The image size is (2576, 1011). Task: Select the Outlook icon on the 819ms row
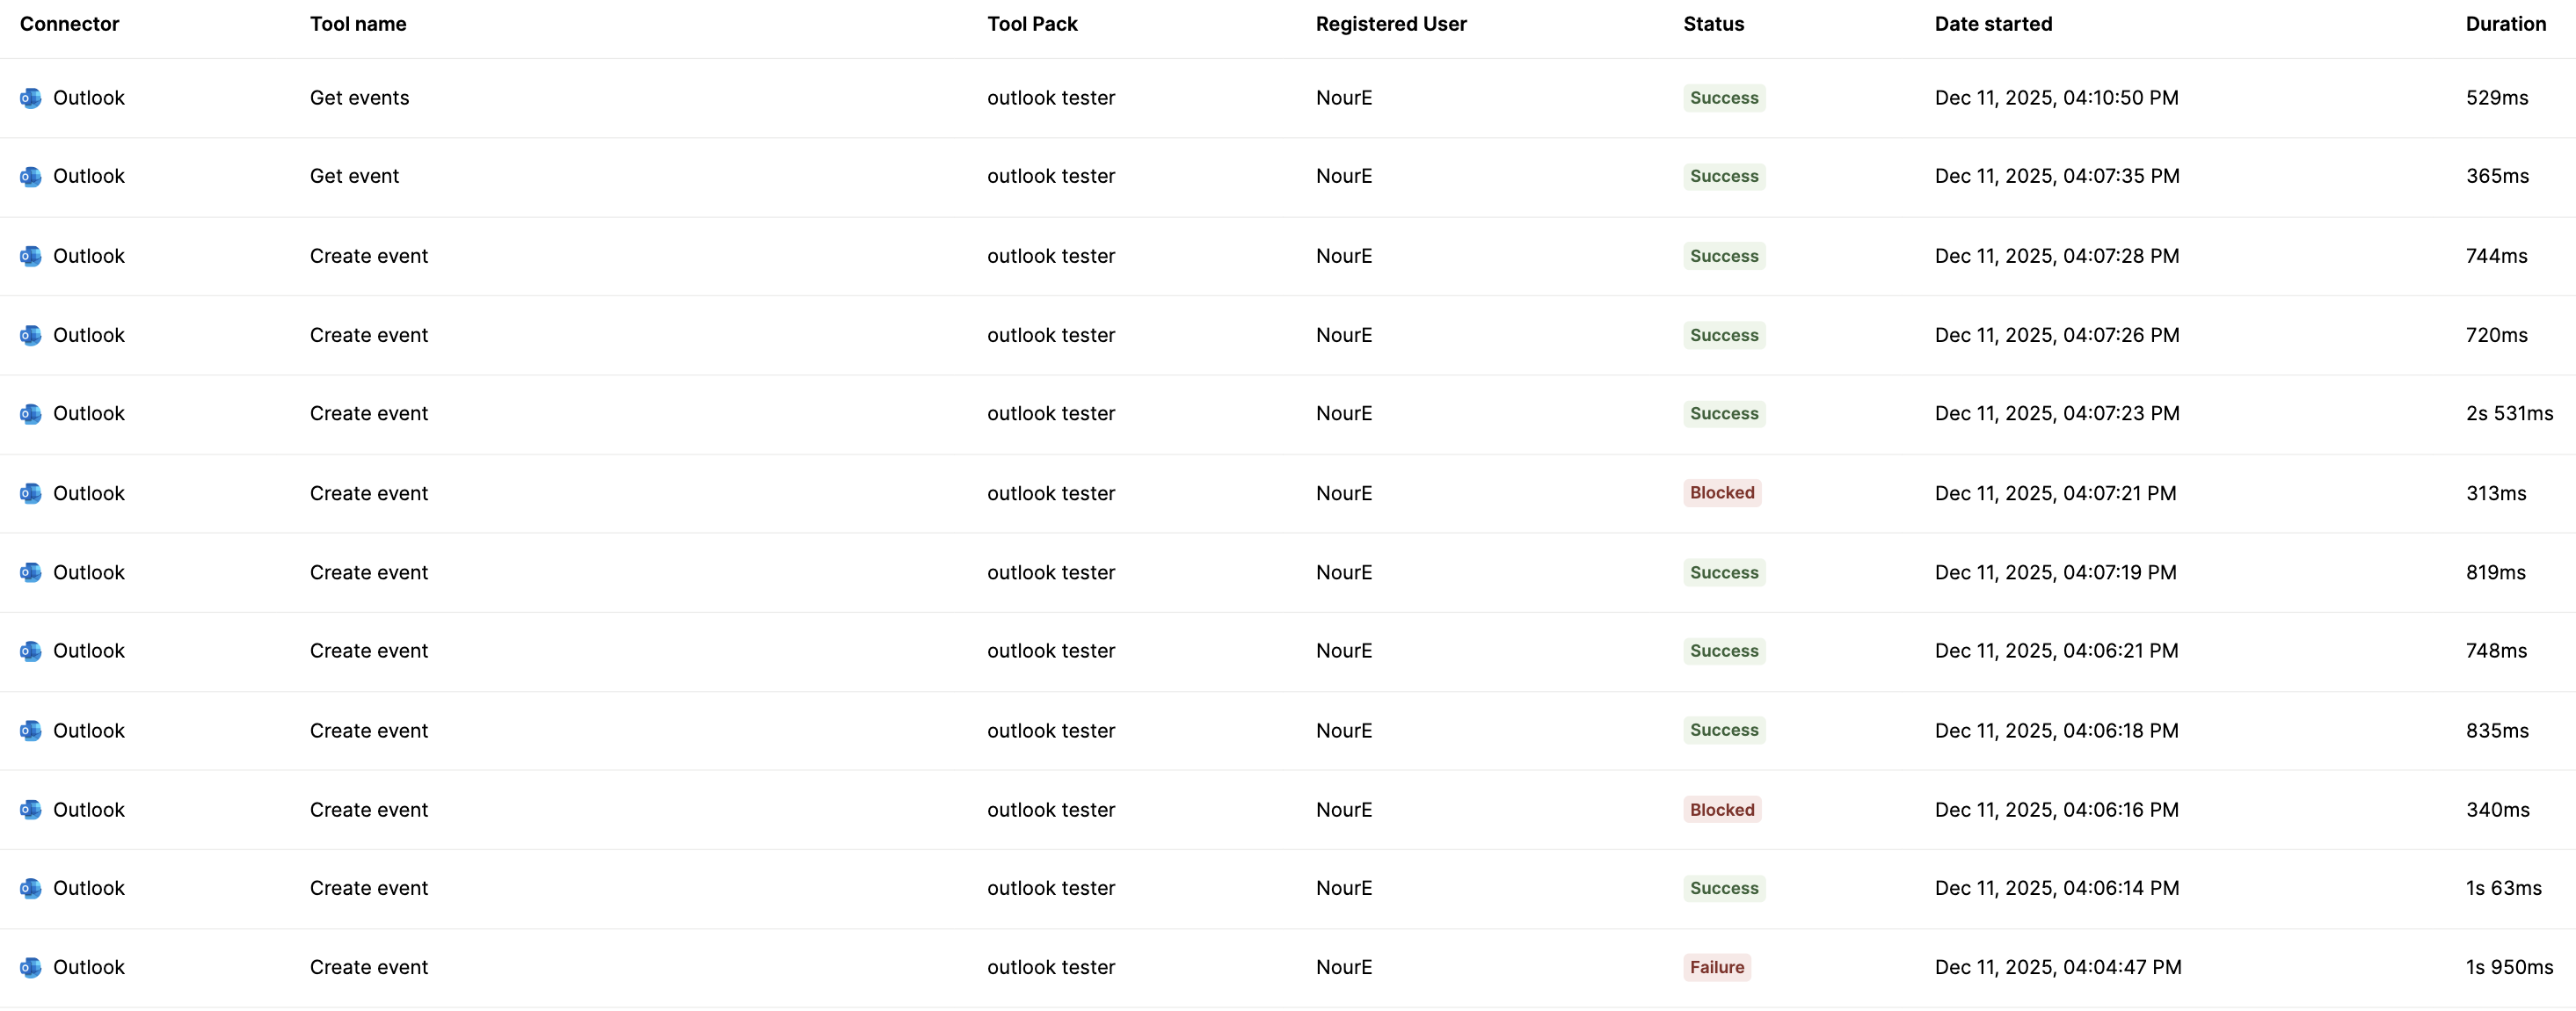30,572
